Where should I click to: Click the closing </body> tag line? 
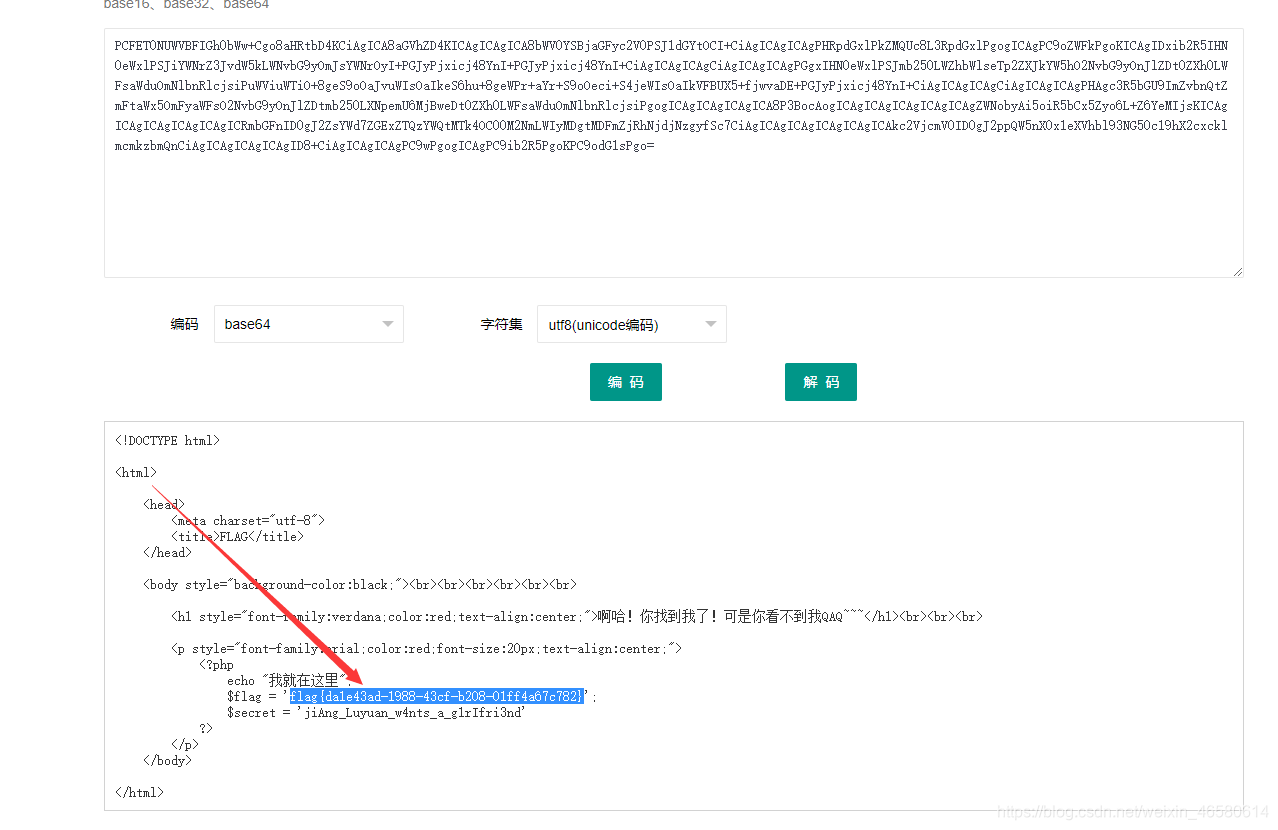click(x=167, y=760)
